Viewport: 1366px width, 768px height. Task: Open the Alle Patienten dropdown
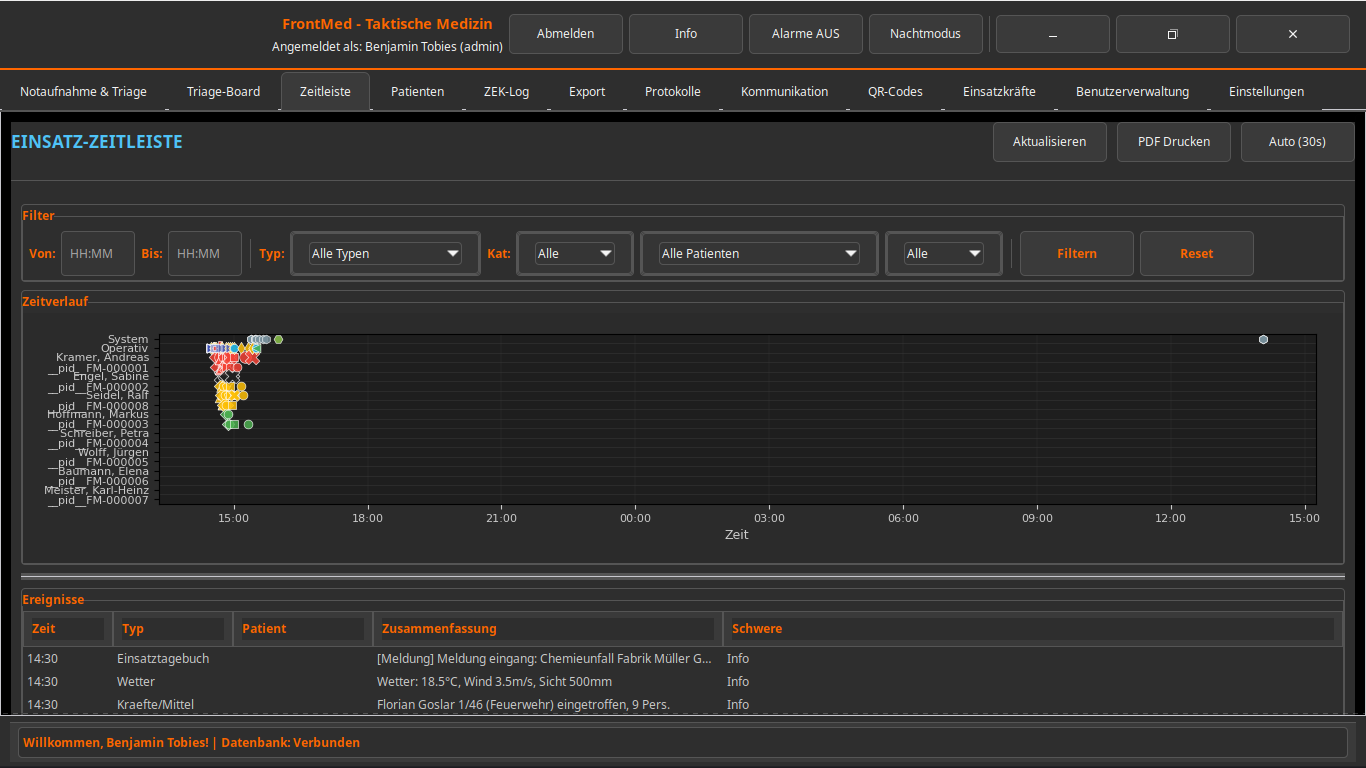(759, 254)
